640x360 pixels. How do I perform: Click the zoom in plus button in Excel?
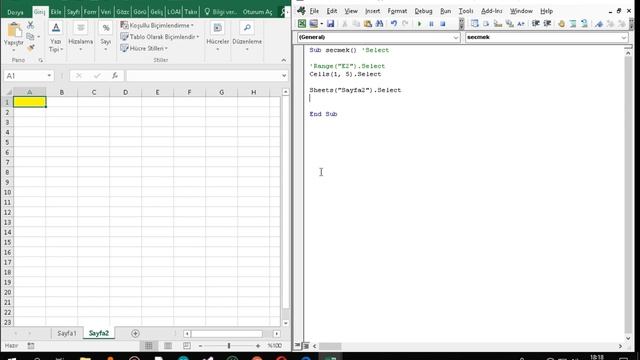(x=258, y=346)
